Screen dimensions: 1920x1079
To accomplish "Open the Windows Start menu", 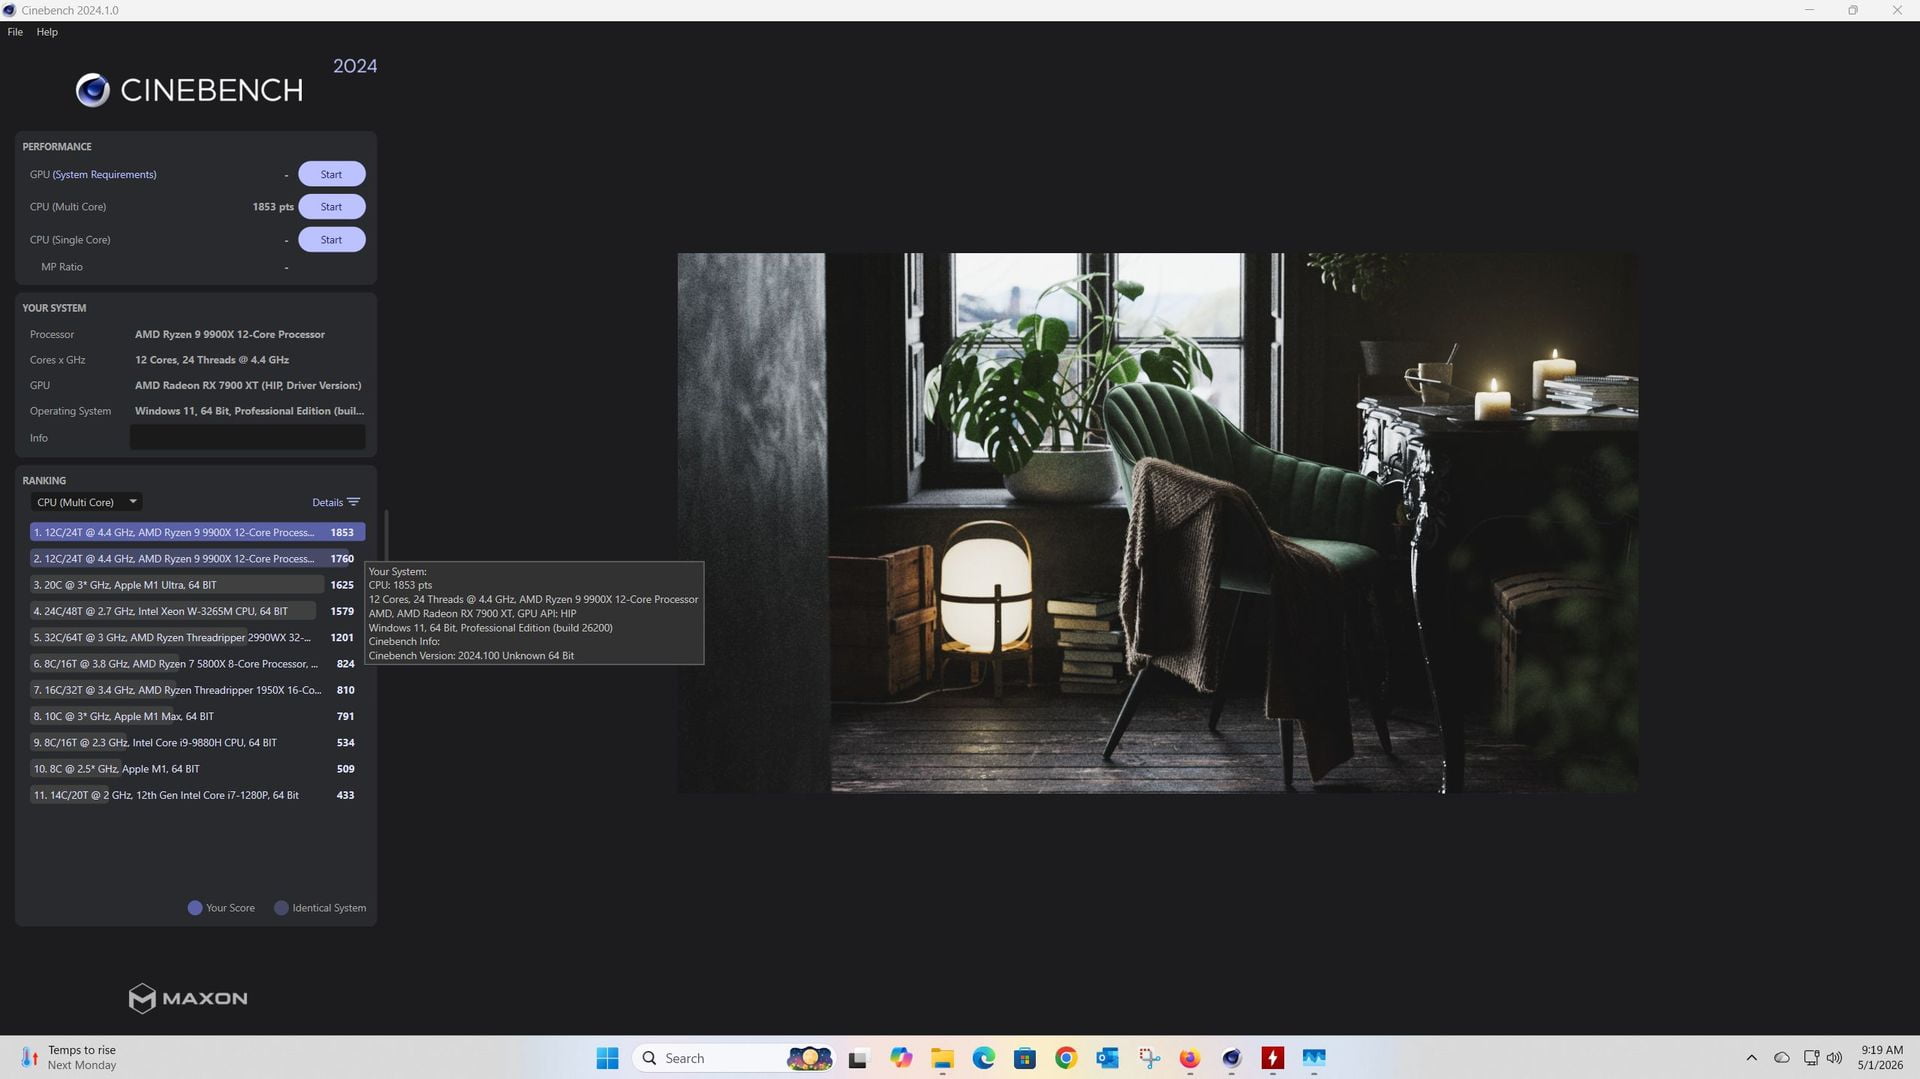I will tap(607, 1058).
